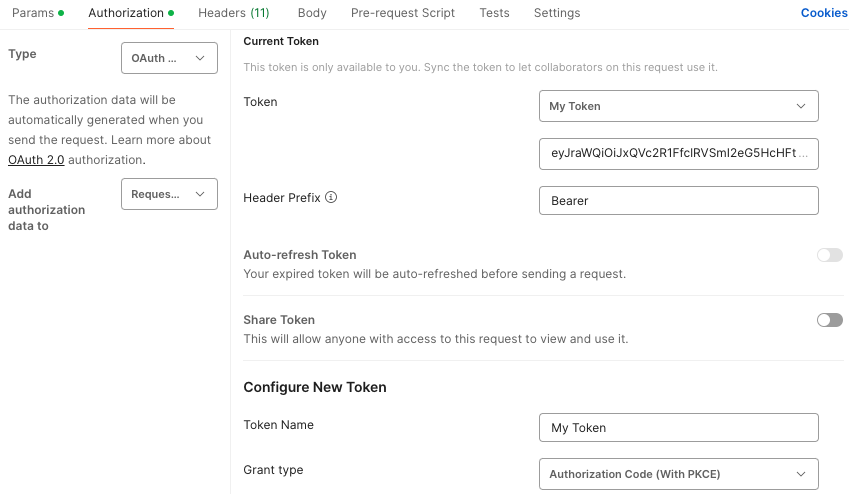Open the Pre-request Script tab
849x494 pixels.
(x=402, y=13)
